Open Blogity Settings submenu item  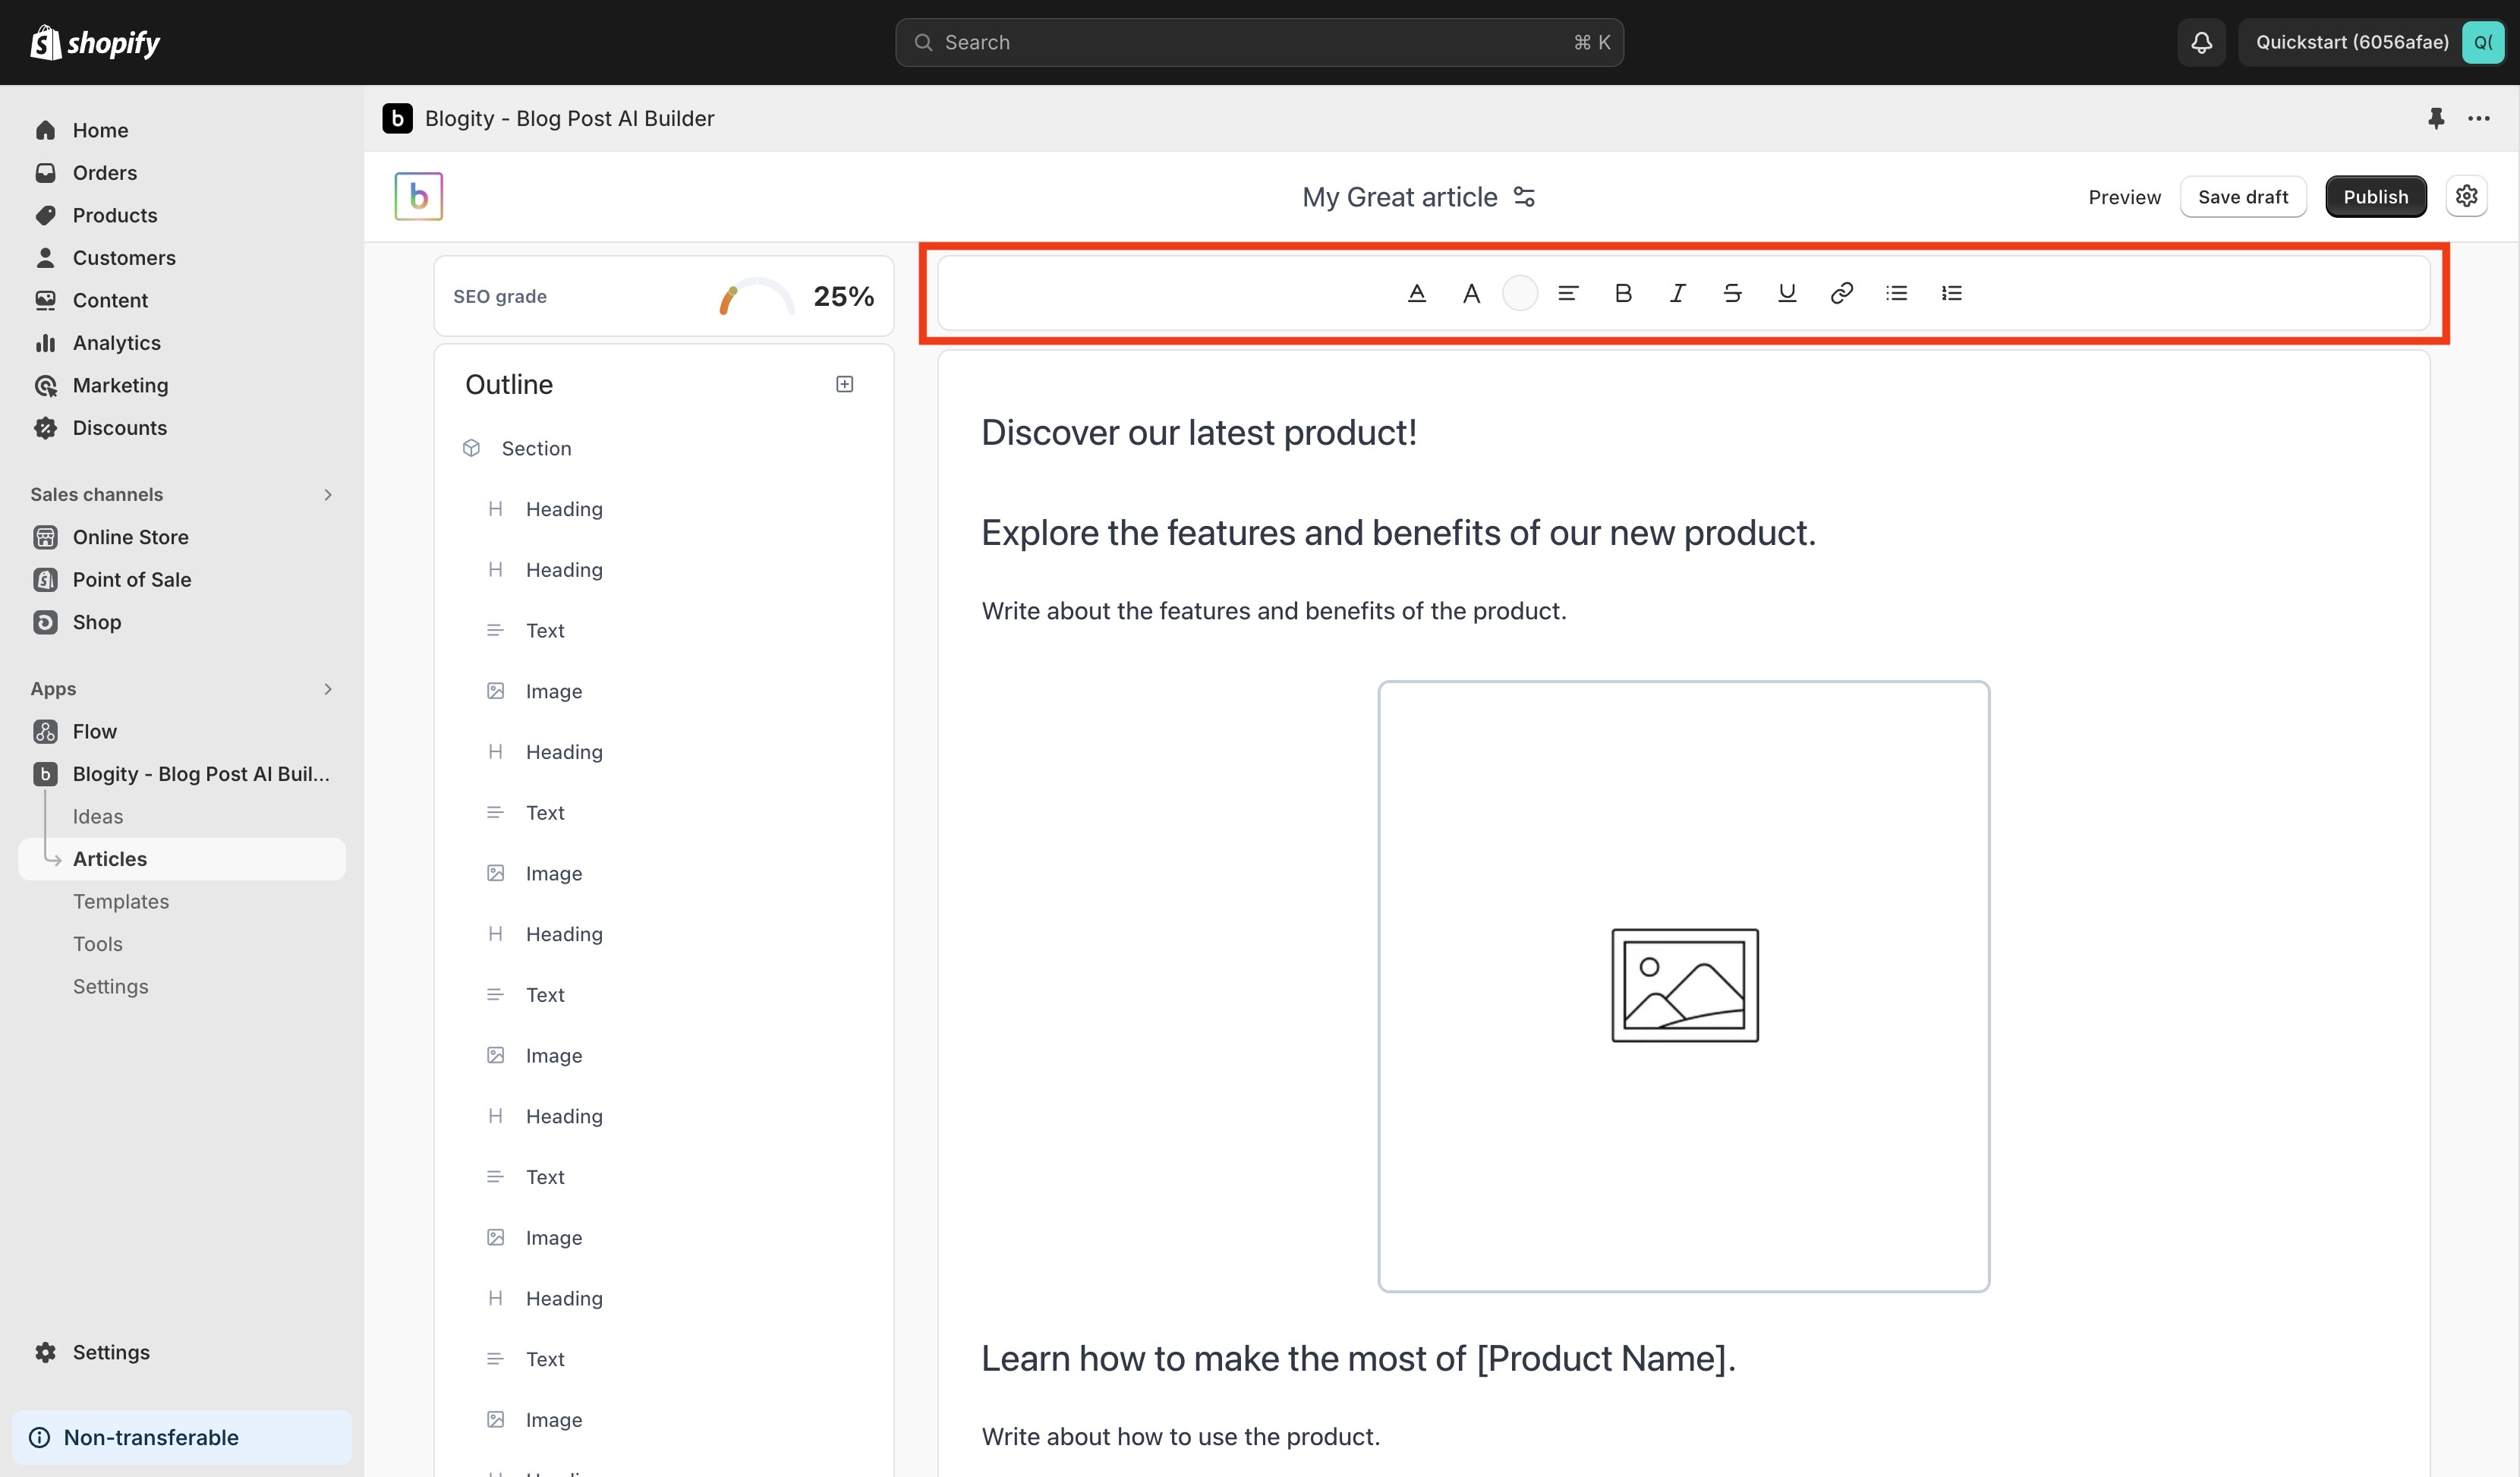click(x=110, y=987)
